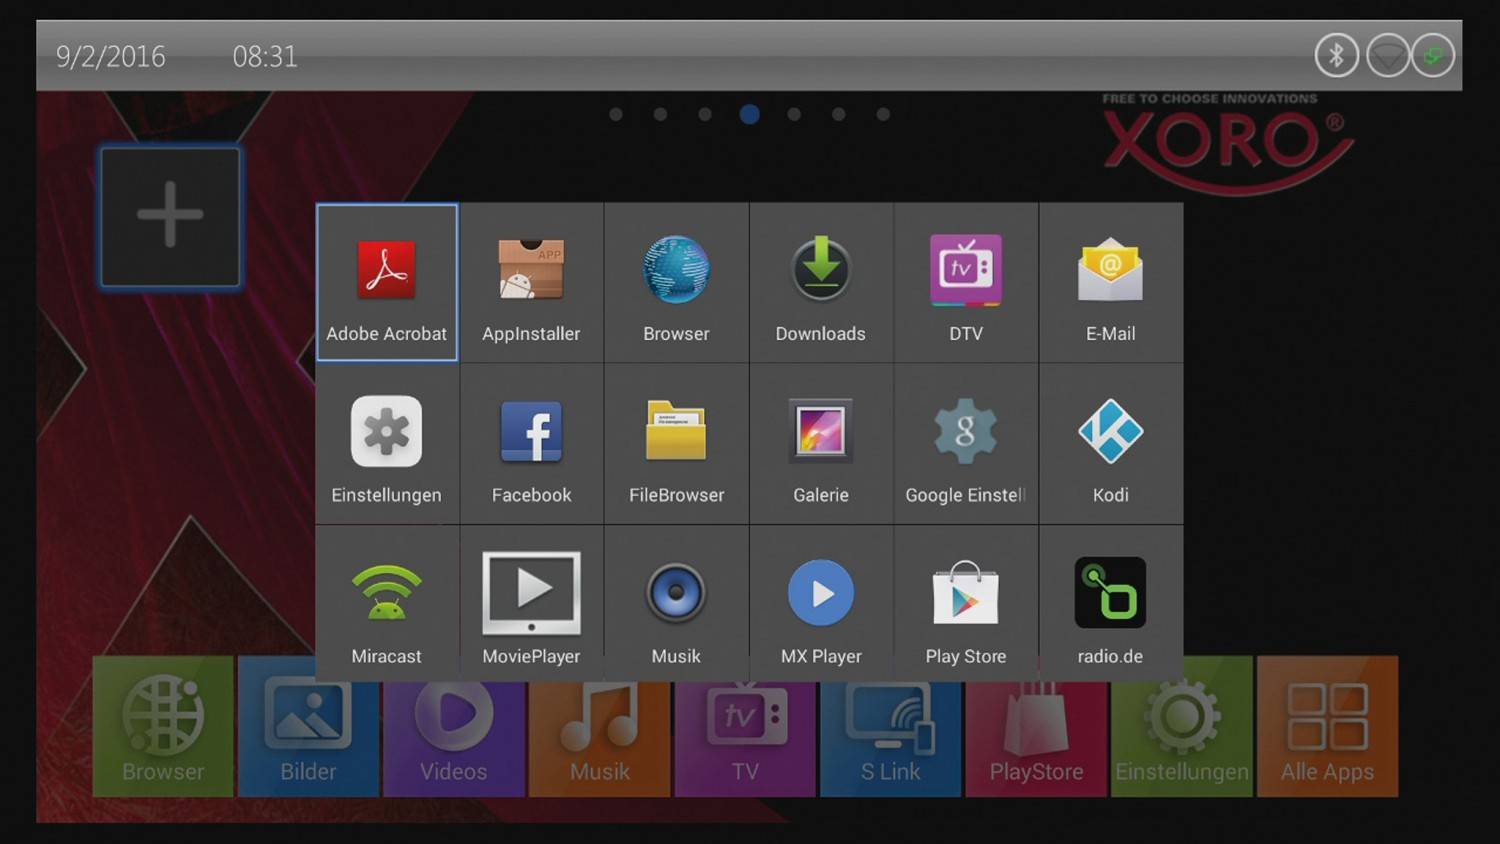Select the Bilder tile

[x=308, y=740]
